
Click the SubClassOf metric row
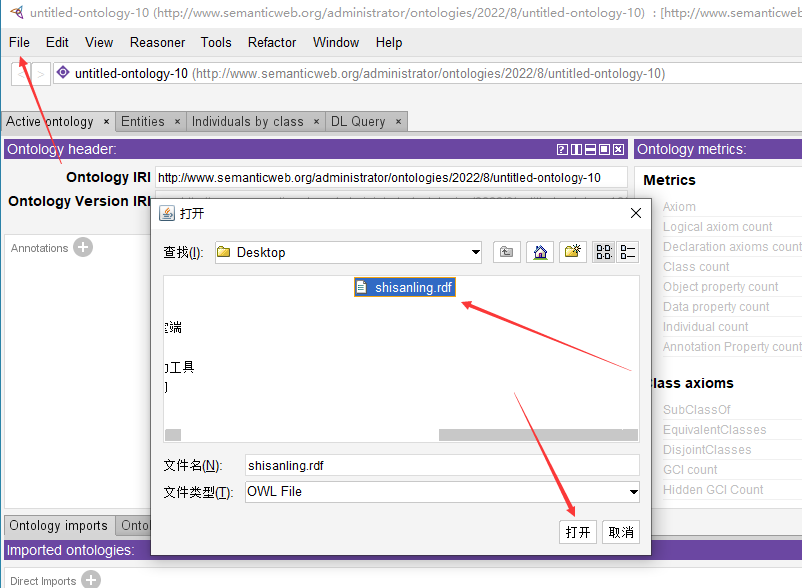697,410
